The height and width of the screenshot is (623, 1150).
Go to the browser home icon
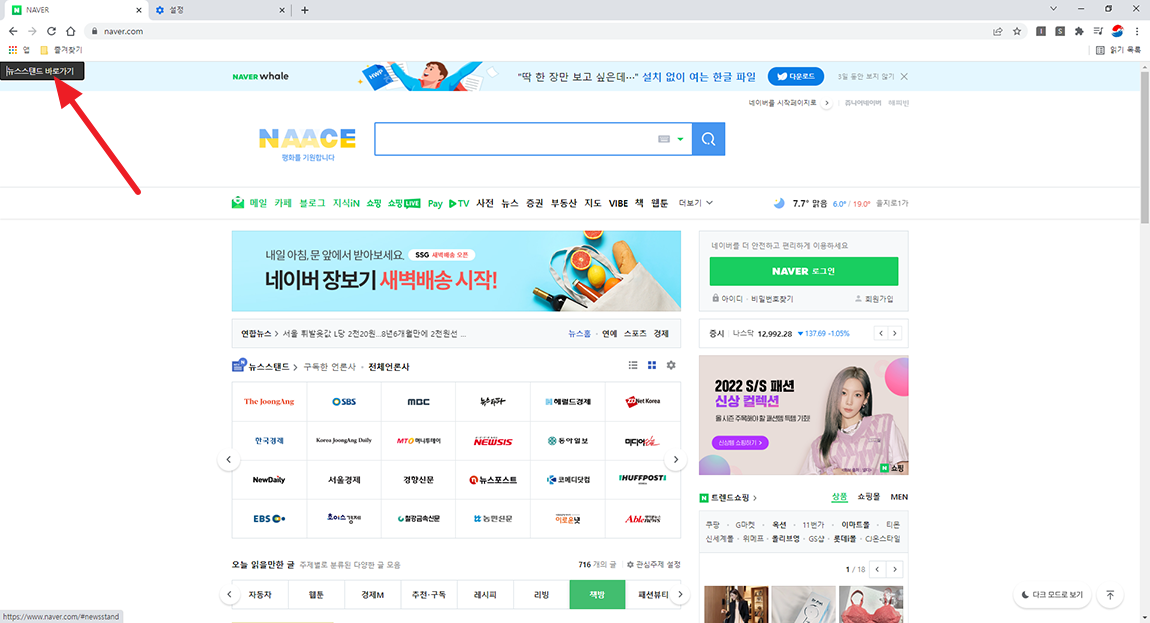point(70,31)
